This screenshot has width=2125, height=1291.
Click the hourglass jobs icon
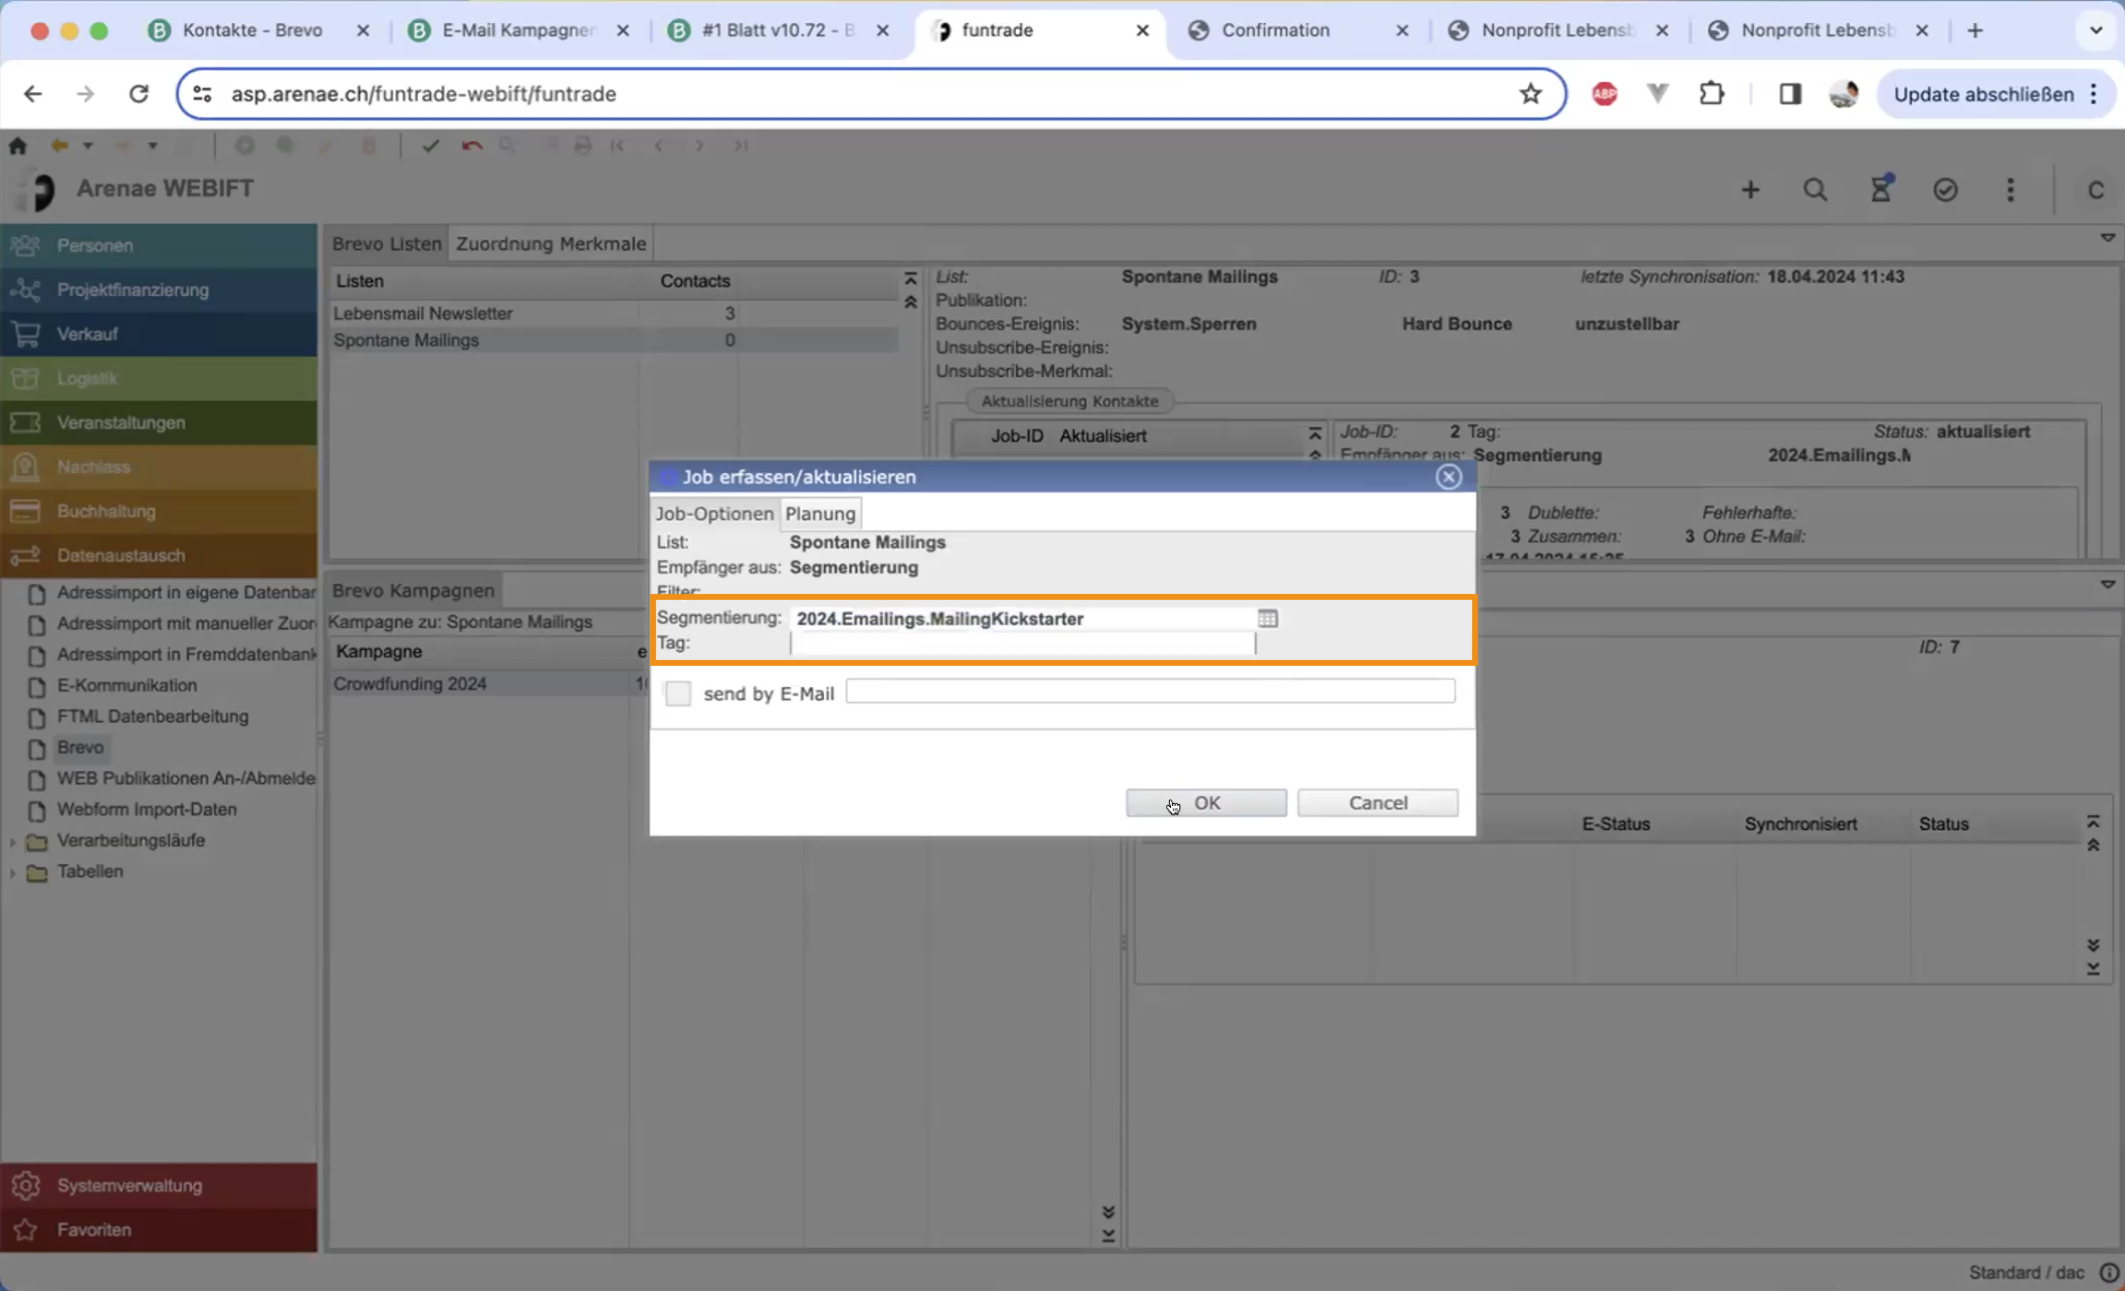pos(1880,190)
